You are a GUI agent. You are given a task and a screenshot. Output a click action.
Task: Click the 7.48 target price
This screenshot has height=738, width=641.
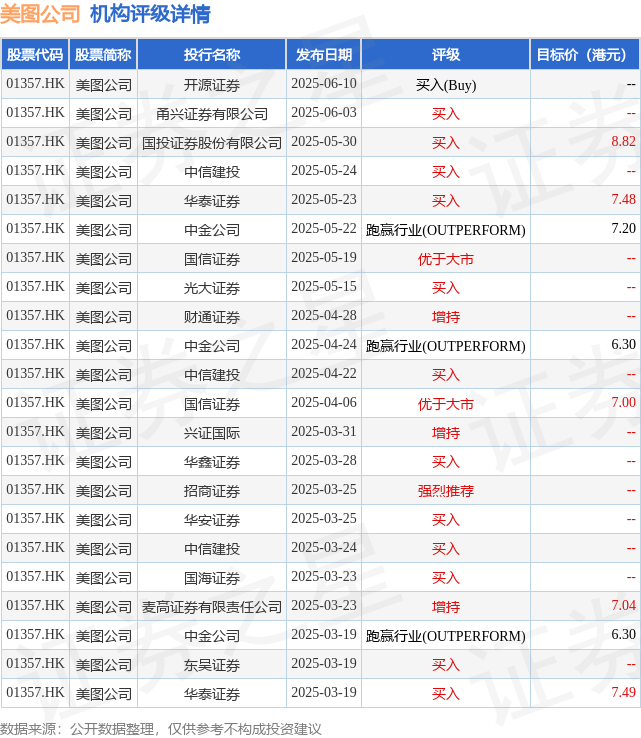pos(623,200)
